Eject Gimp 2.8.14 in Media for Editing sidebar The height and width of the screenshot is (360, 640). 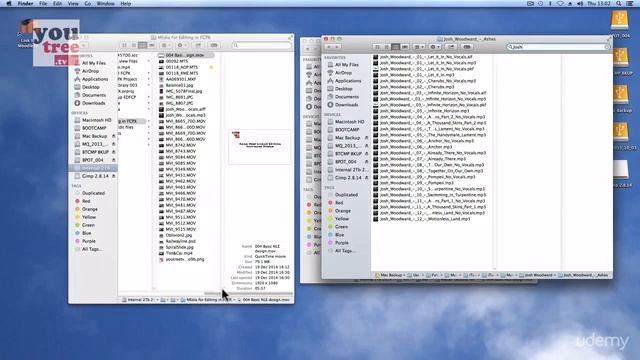point(113,176)
